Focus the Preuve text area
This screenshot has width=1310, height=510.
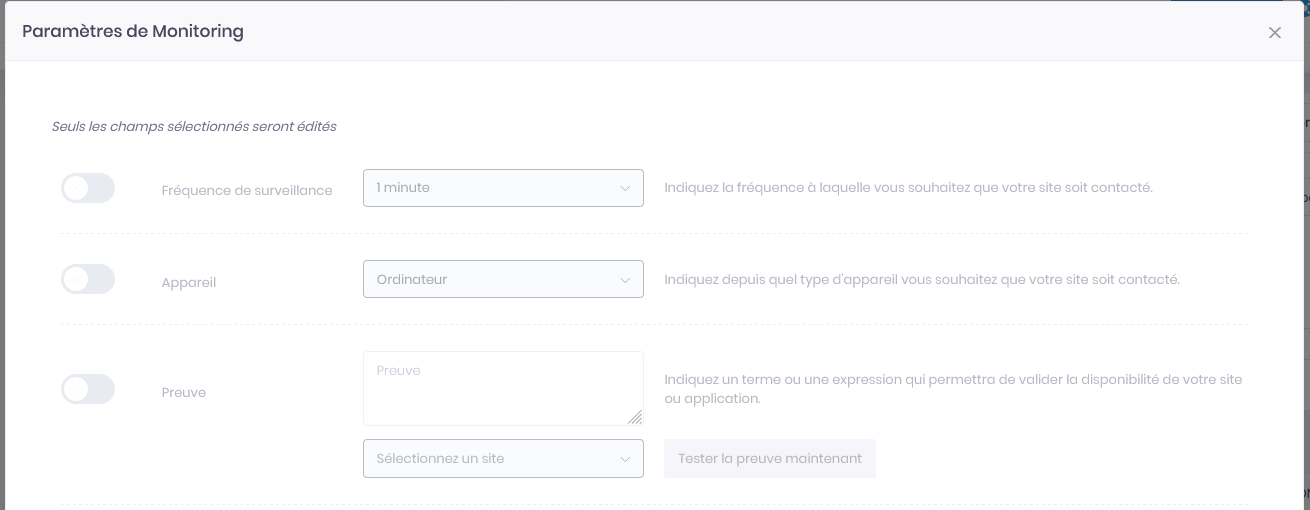click(503, 388)
